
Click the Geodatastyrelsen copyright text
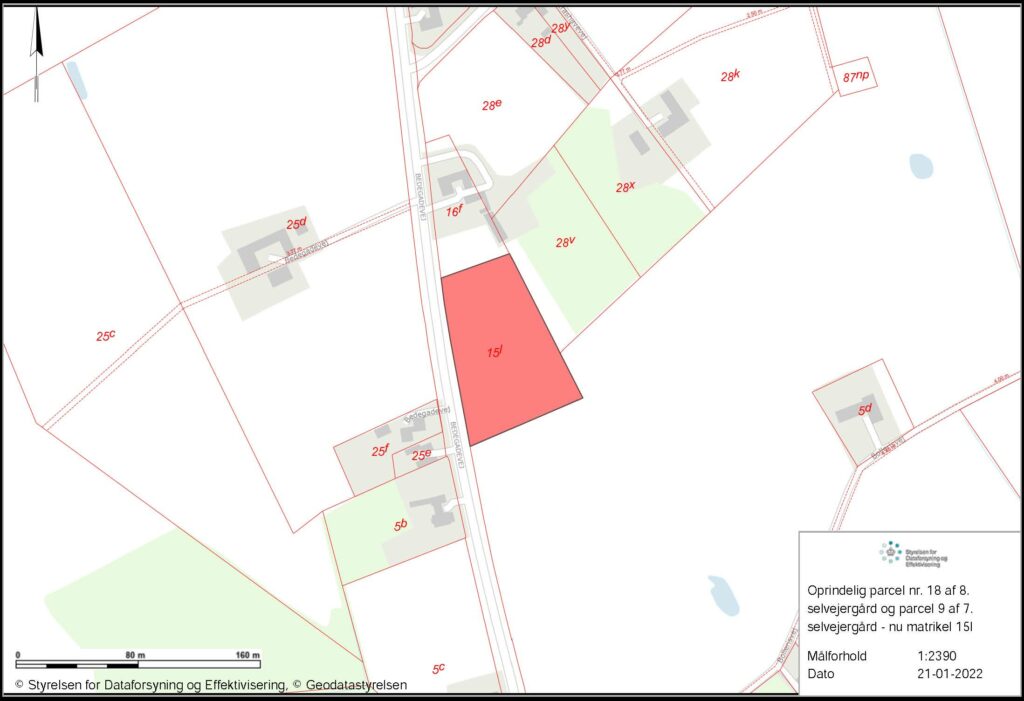point(349,685)
